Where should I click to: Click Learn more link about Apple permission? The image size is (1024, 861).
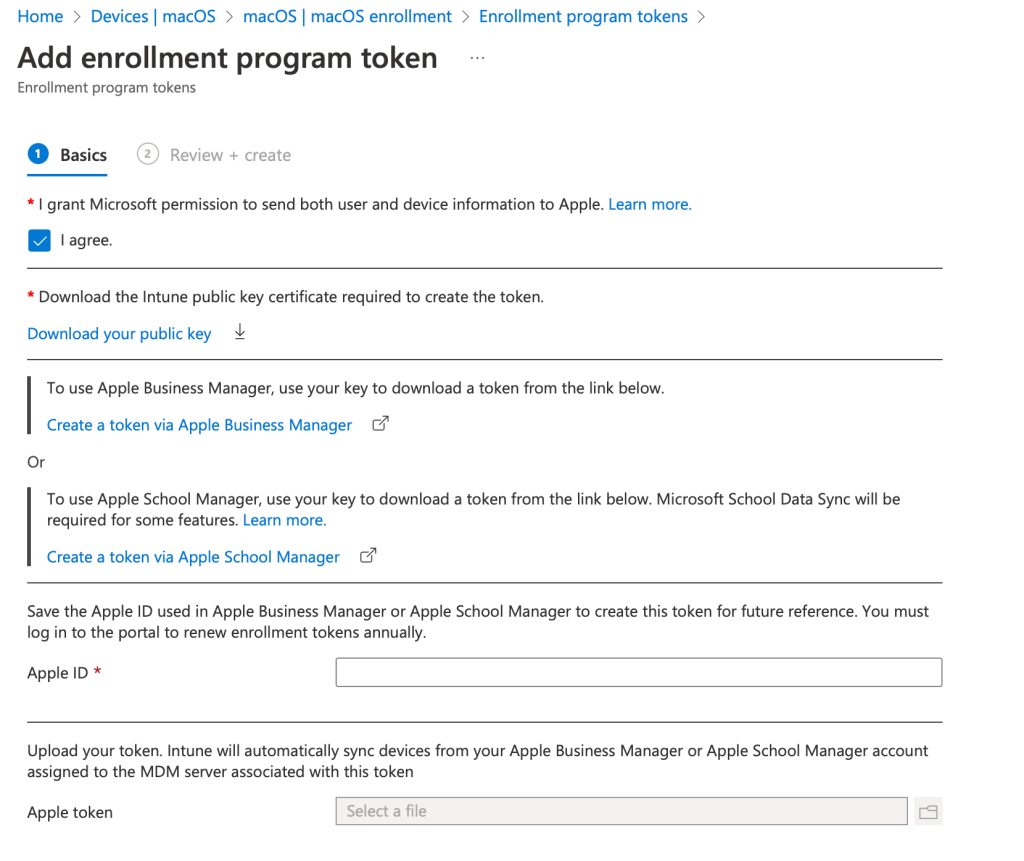649,204
